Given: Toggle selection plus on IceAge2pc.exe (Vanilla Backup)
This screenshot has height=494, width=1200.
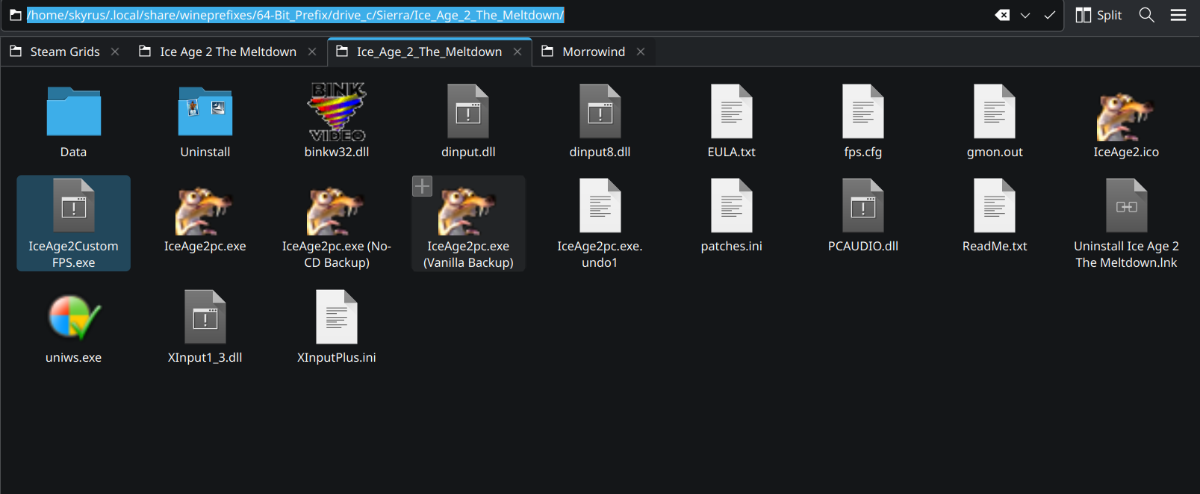Looking at the screenshot, I should [422, 186].
